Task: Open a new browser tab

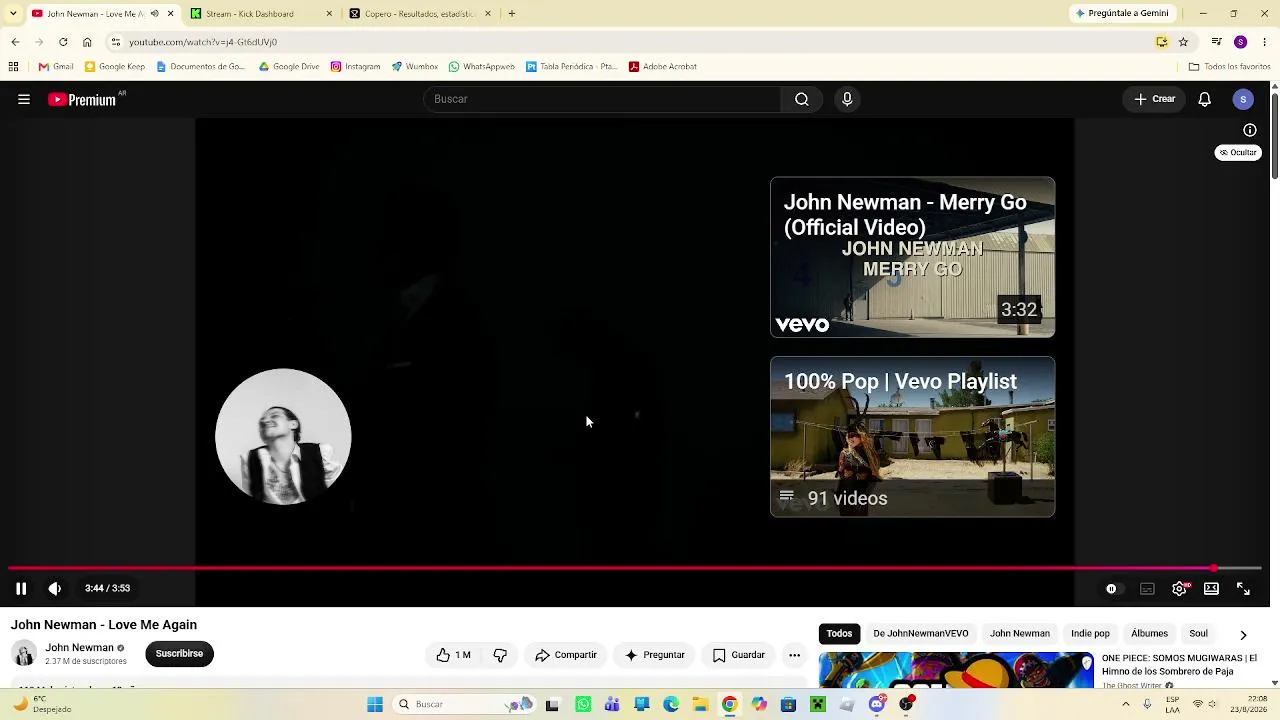Action: coord(512,14)
